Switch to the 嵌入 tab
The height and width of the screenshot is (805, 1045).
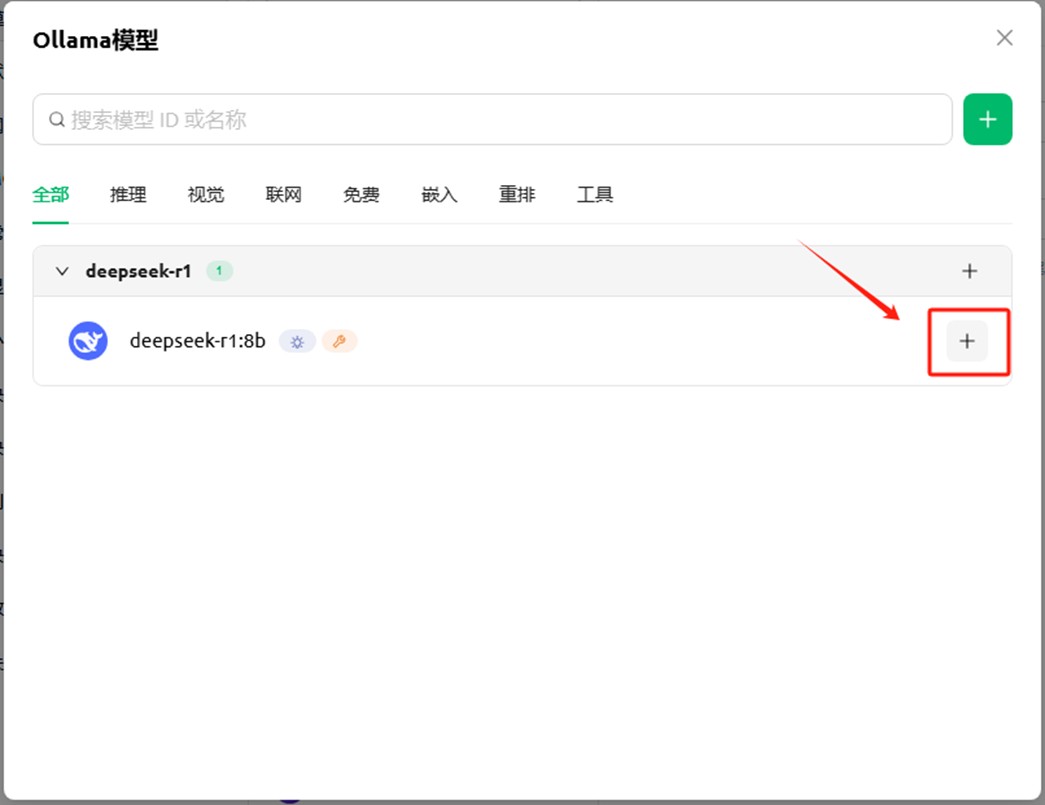439,195
